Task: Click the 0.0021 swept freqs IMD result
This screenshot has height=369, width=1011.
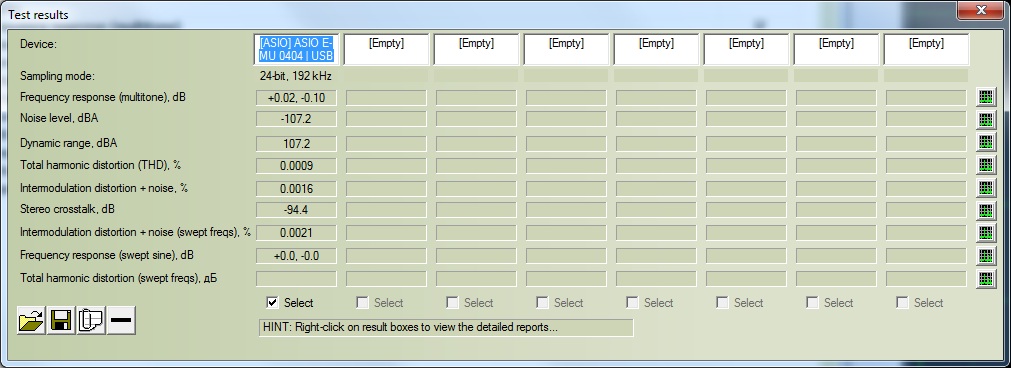Action: pyautogui.click(x=296, y=233)
